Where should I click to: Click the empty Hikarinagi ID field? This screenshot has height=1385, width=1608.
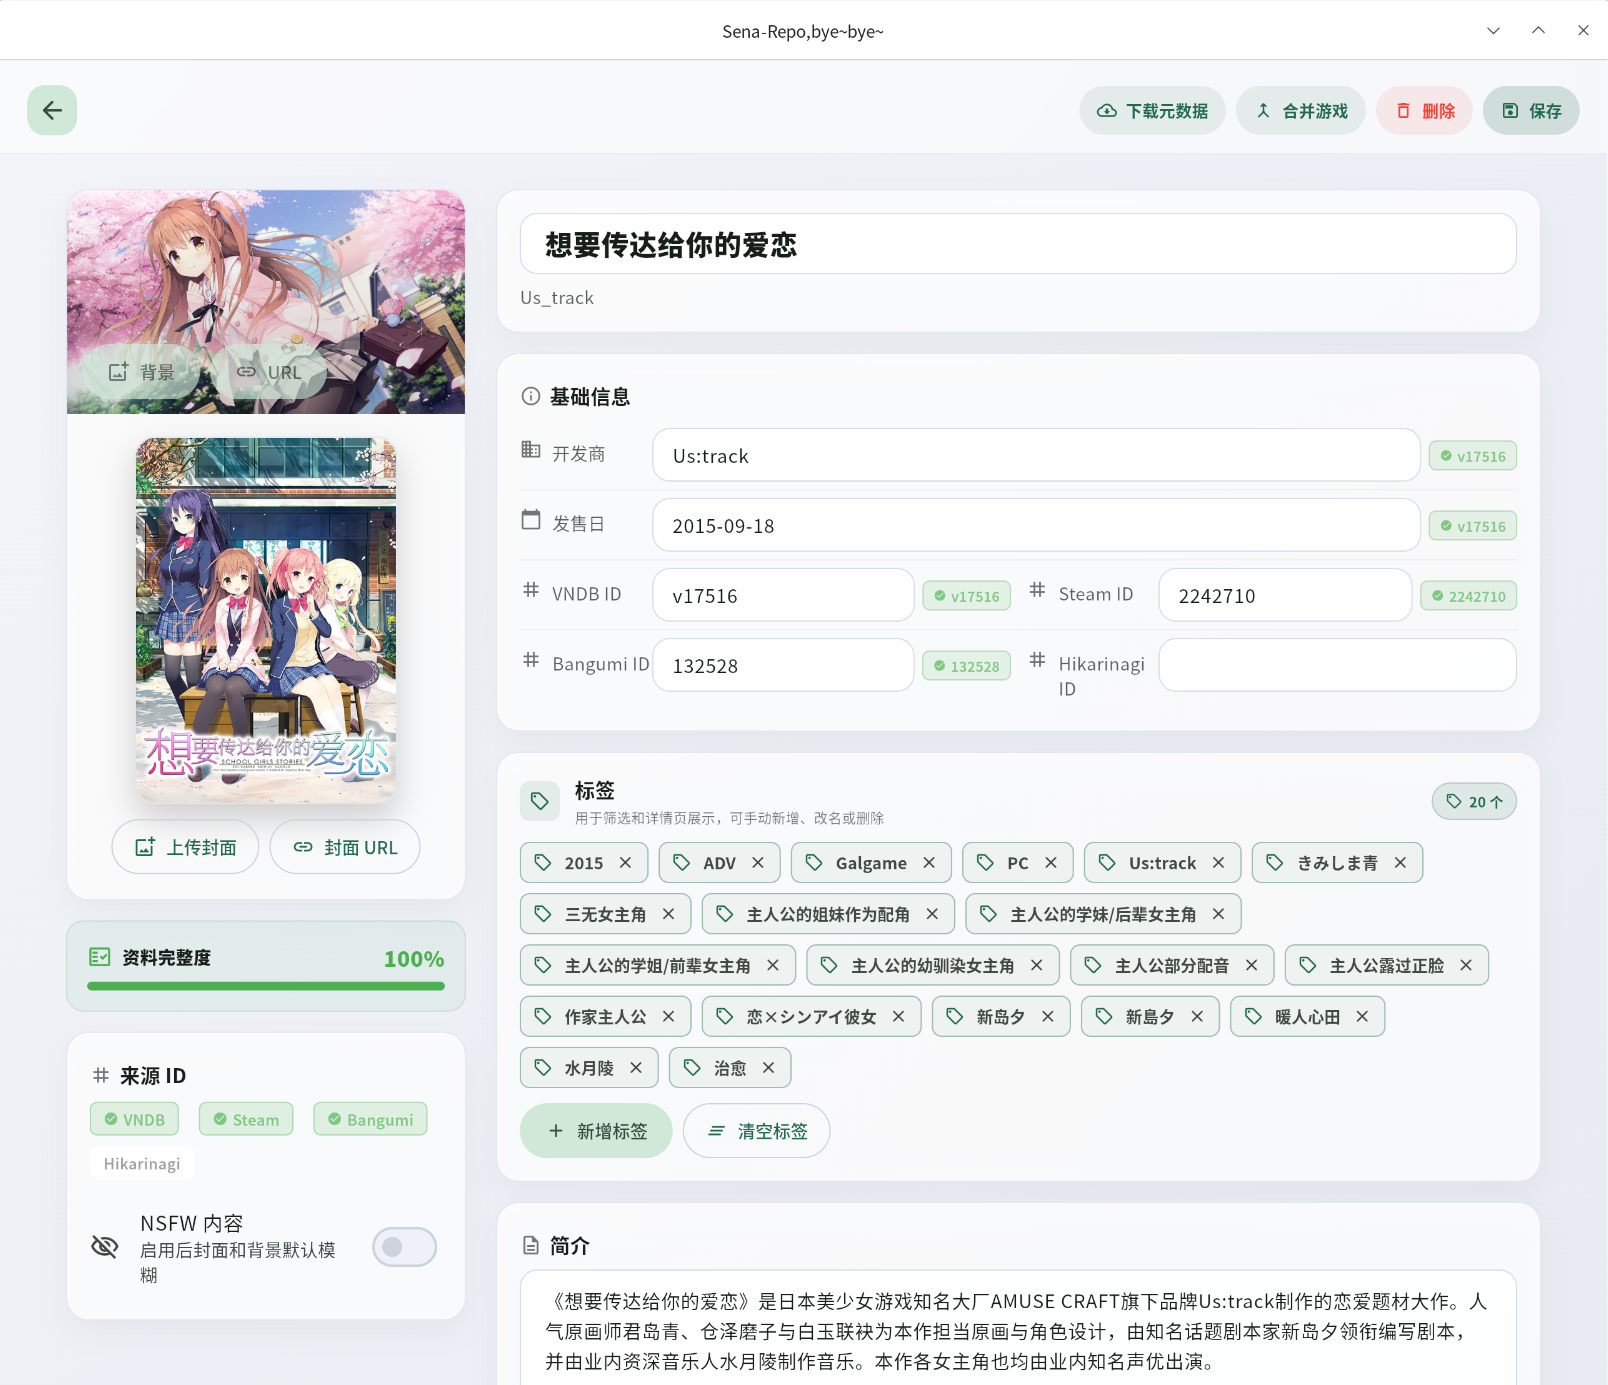1337,665
